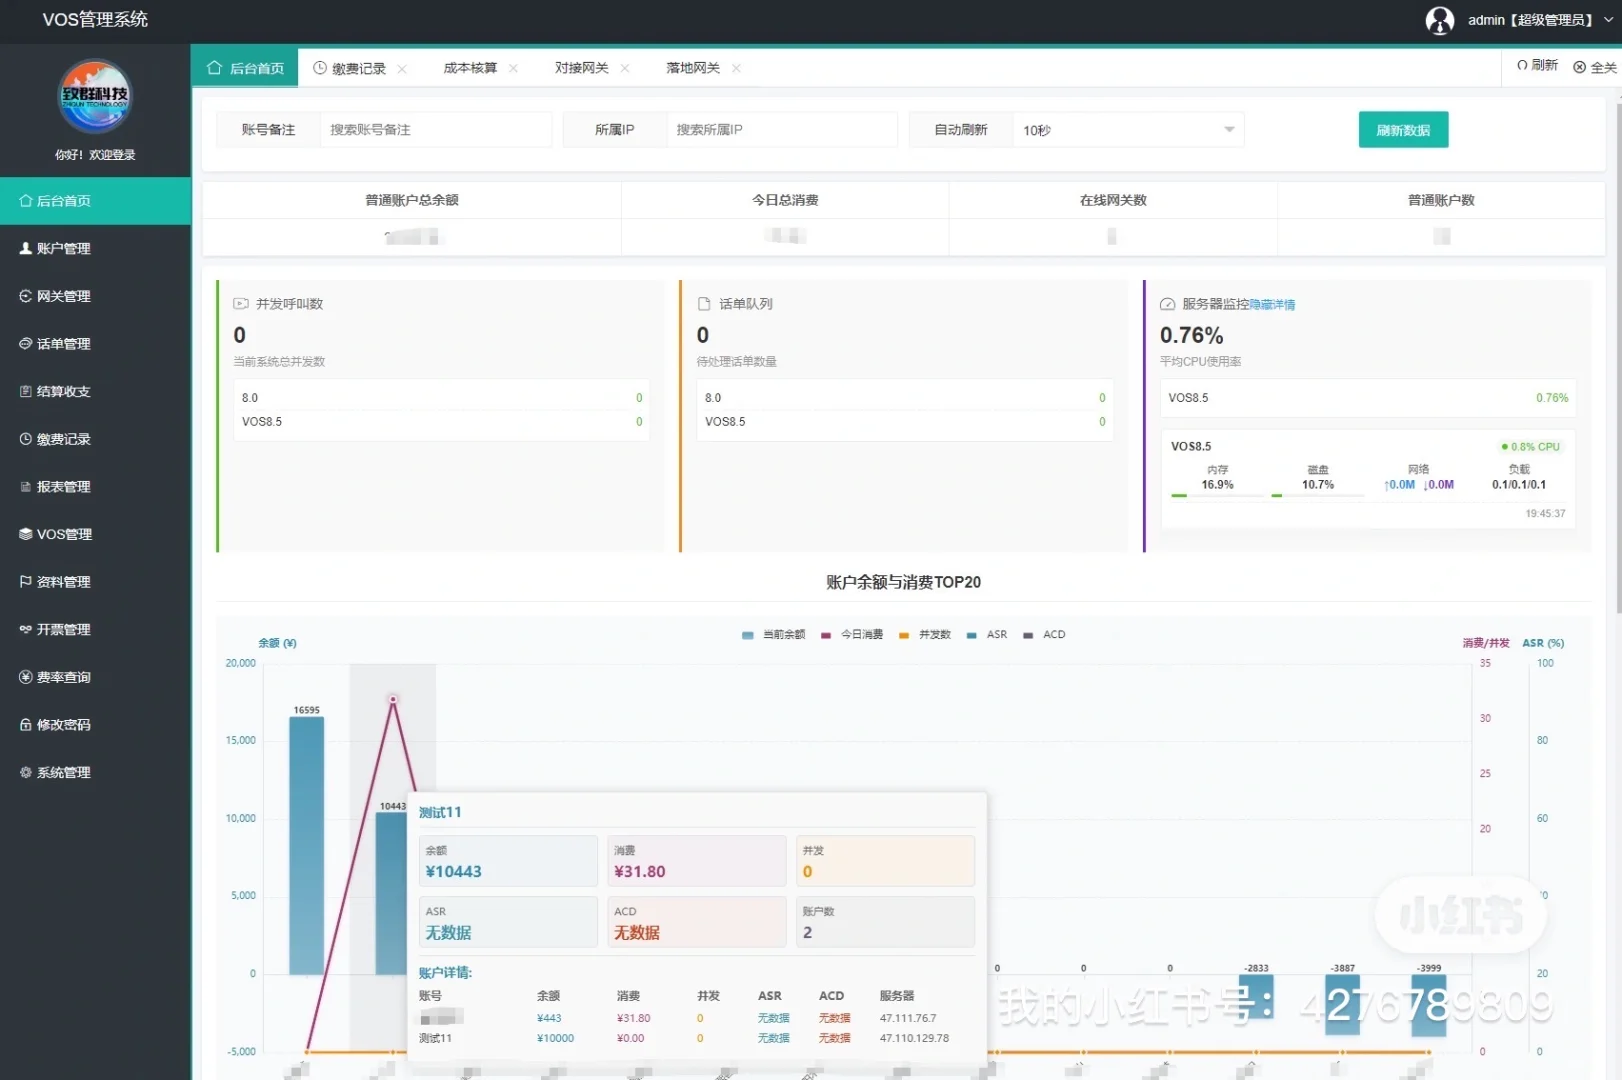Image resolution: width=1622 pixels, height=1080 pixels.
Task: Click the 资料管理 flag icon
Action: pyautogui.click(x=26, y=582)
